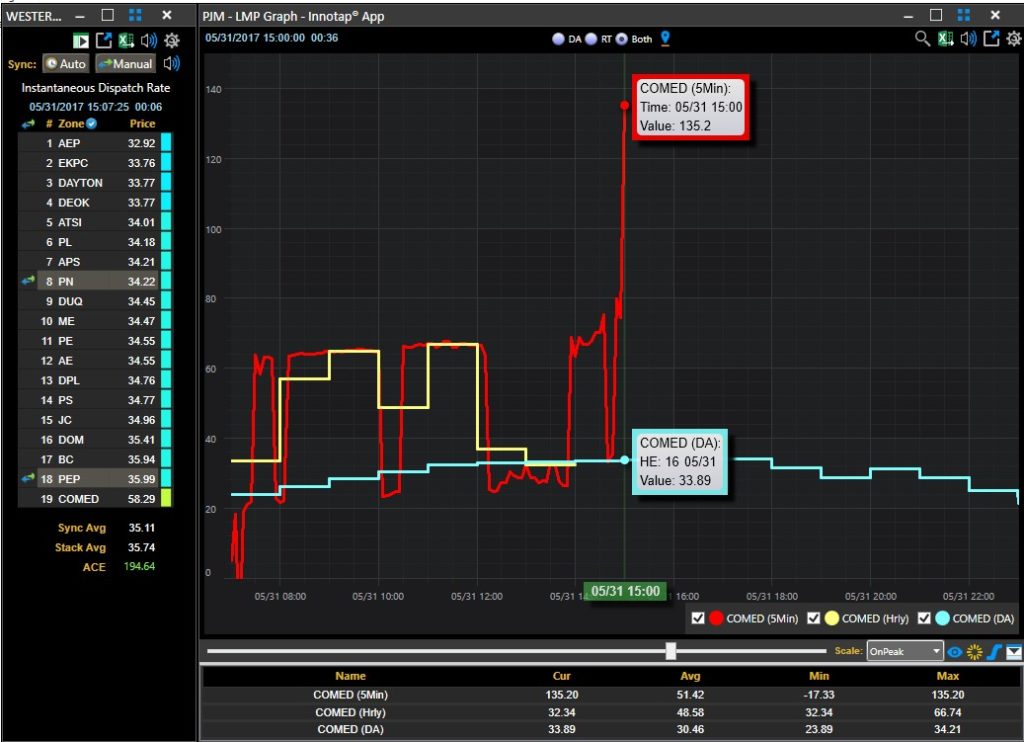Image resolution: width=1024 pixels, height=742 pixels.
Task: Collapse the statistics table with the panel arrow icon
Action: click(1014, 651)
